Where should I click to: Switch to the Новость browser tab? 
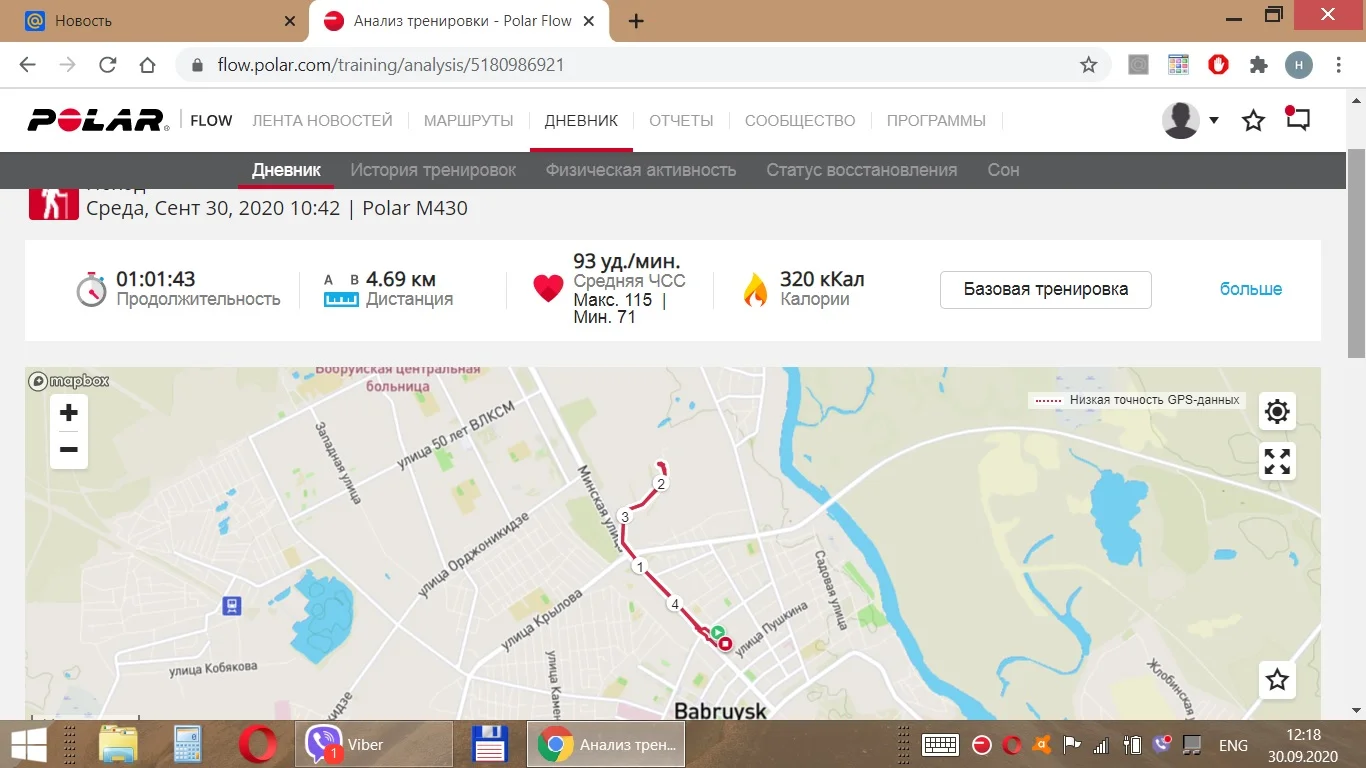(160, 21)
